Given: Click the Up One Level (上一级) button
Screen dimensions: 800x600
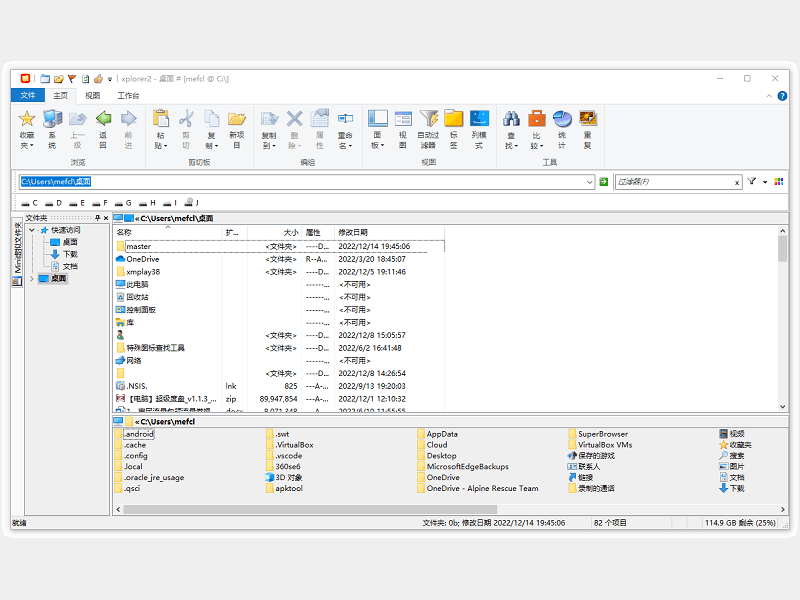Looking at the screenshot, I should (78, 120).
